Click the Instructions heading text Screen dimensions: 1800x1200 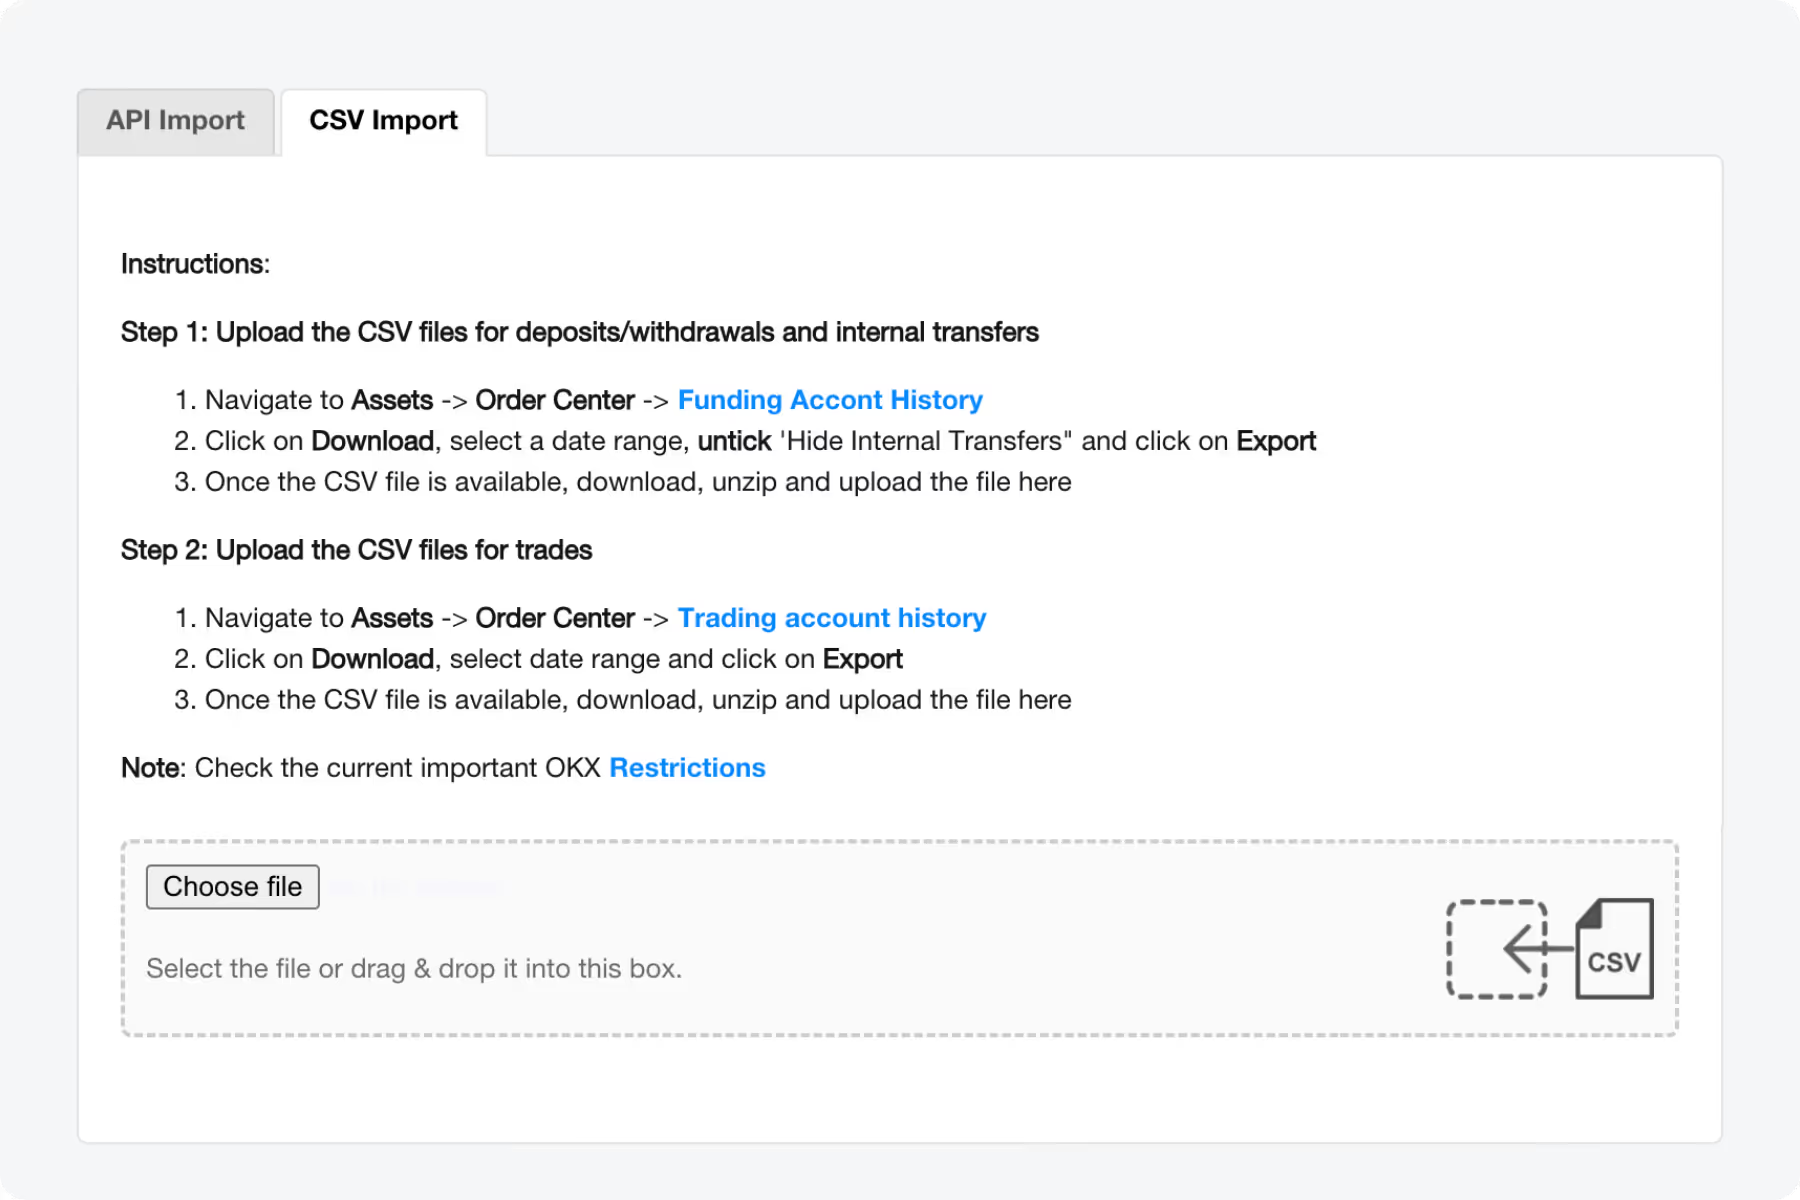click(x=195, y=264)
